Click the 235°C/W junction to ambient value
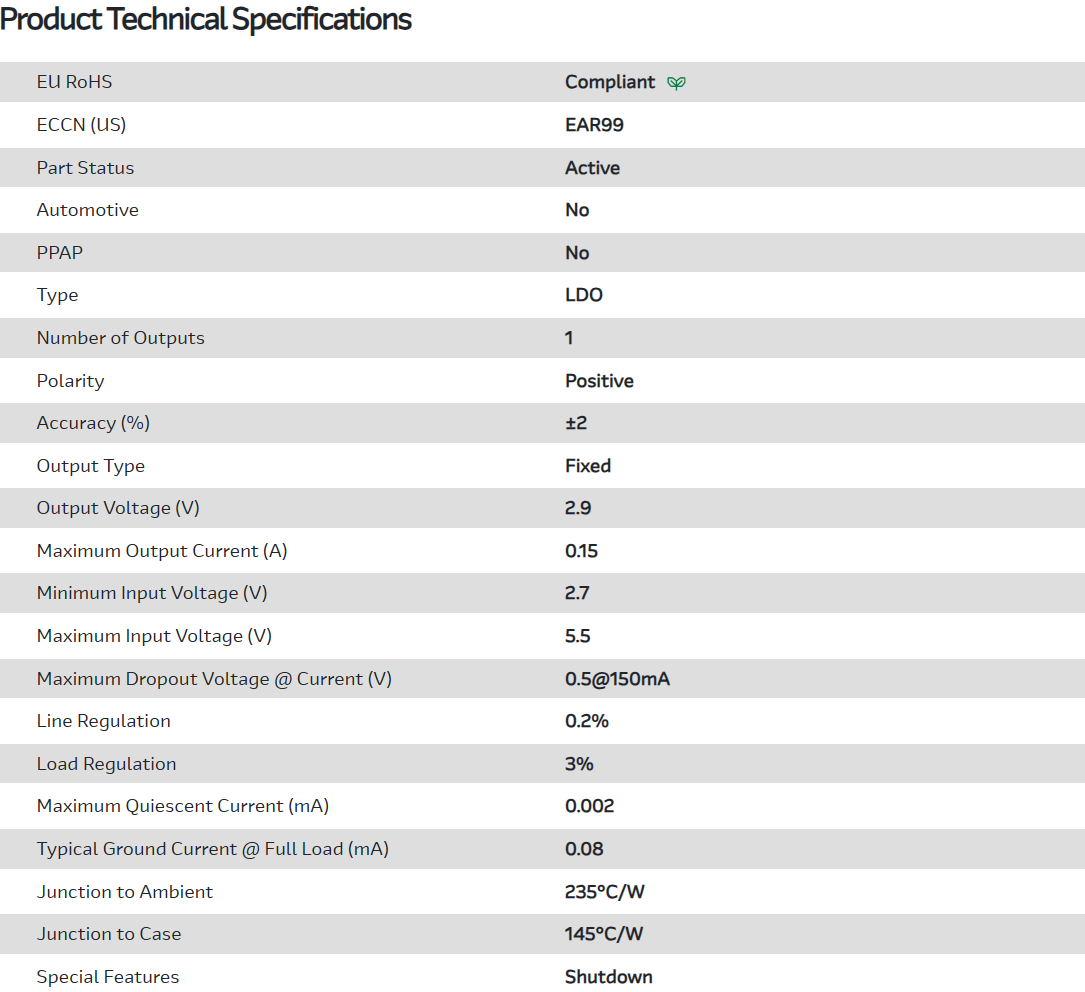Image resolution: width=1085 pixels, height=992 pixels. pyautogui.click(x=604, y=892)
